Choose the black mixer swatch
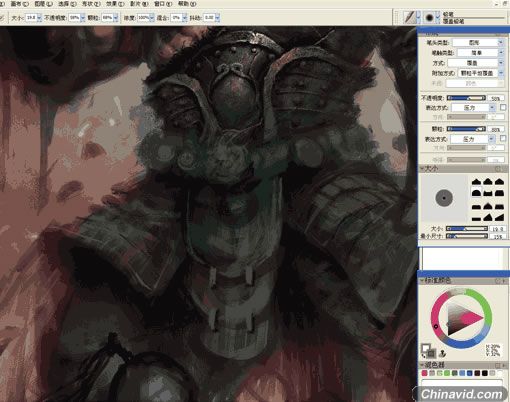This screenshot has height=402, width=510. click(x=485, y=373)
